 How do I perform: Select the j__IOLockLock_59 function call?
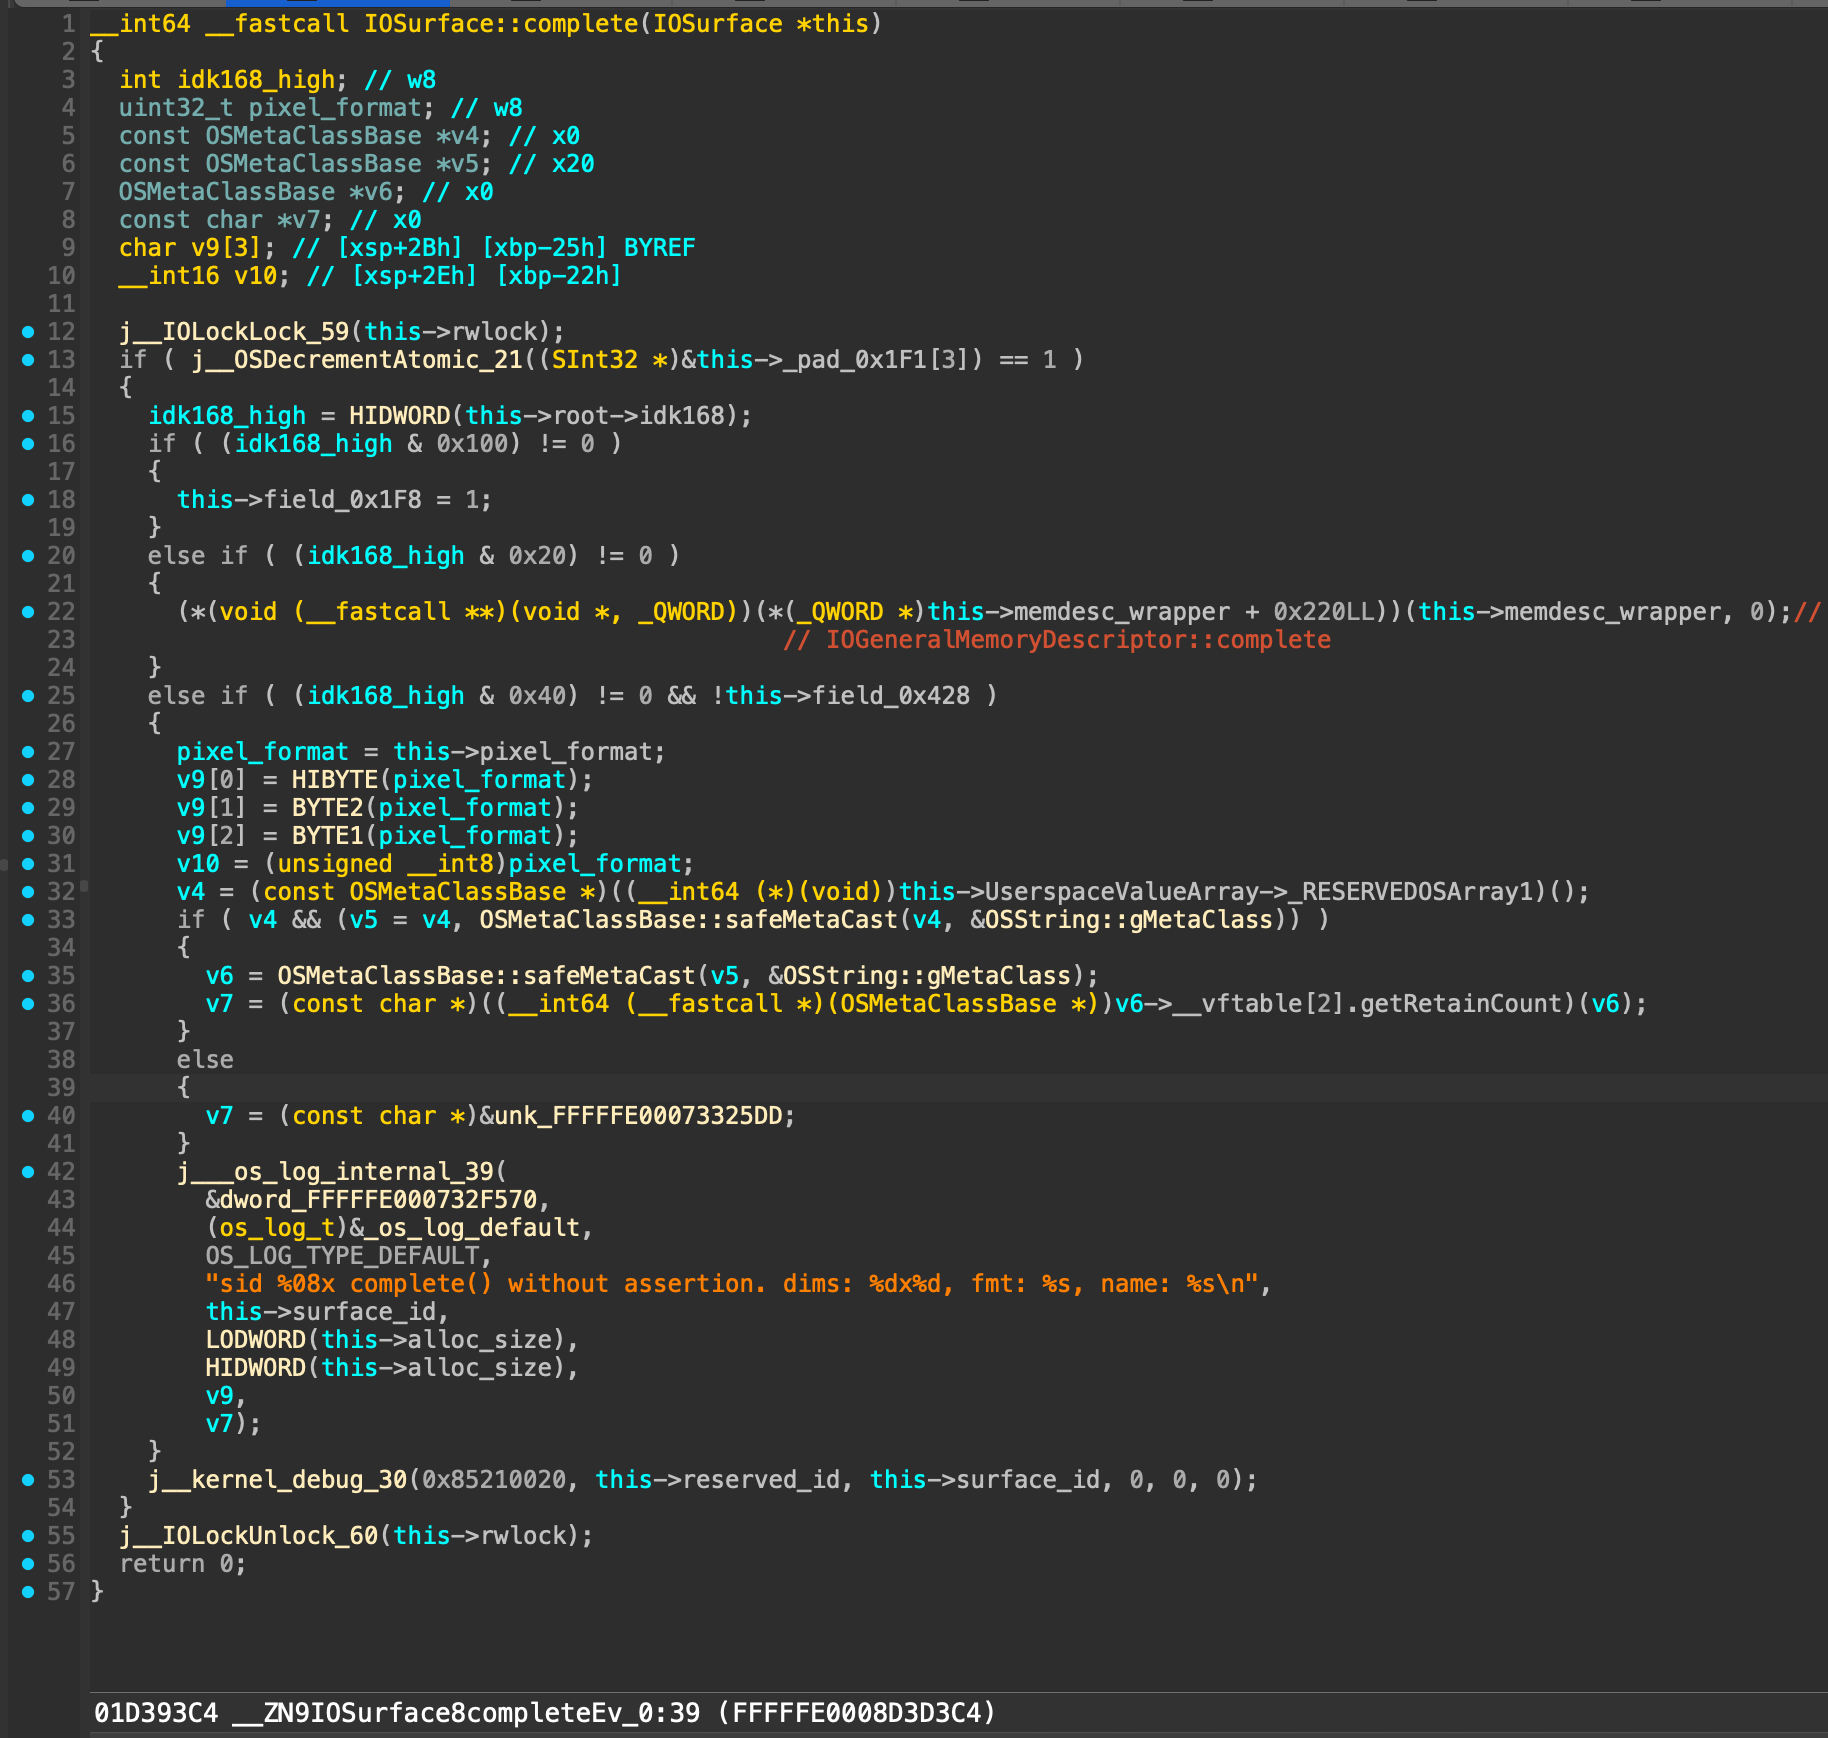pos(234,332)
